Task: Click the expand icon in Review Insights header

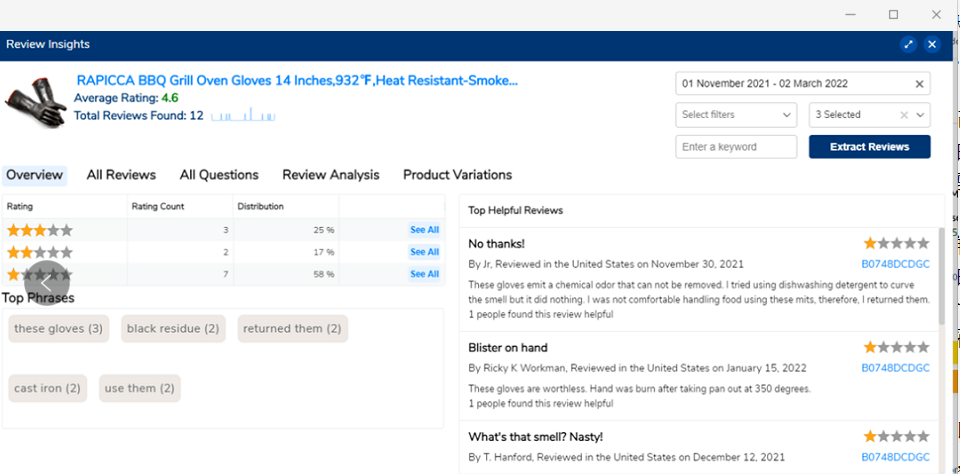Action: (x=908, y=44)
